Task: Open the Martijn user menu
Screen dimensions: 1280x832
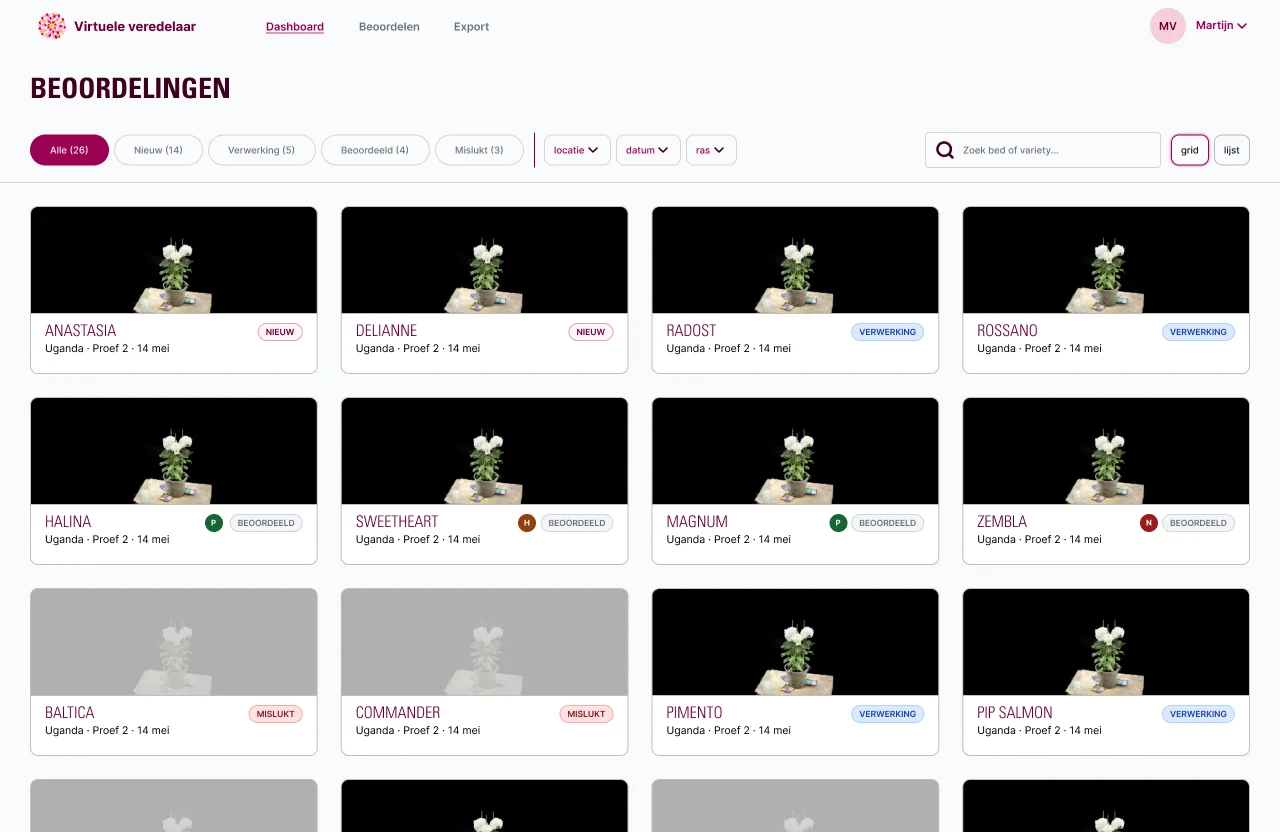Action: [x=1221, y=26]
